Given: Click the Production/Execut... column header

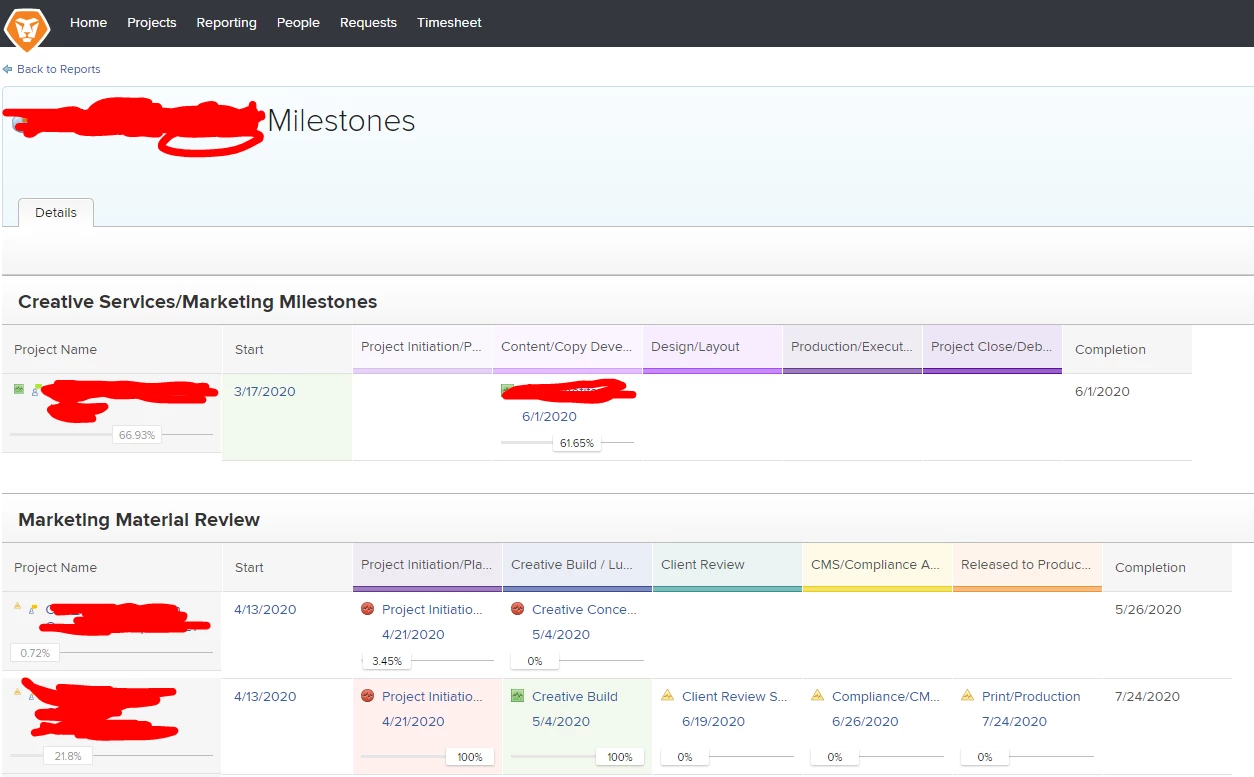Looking at the screenshot, I should tap(852, 349).
